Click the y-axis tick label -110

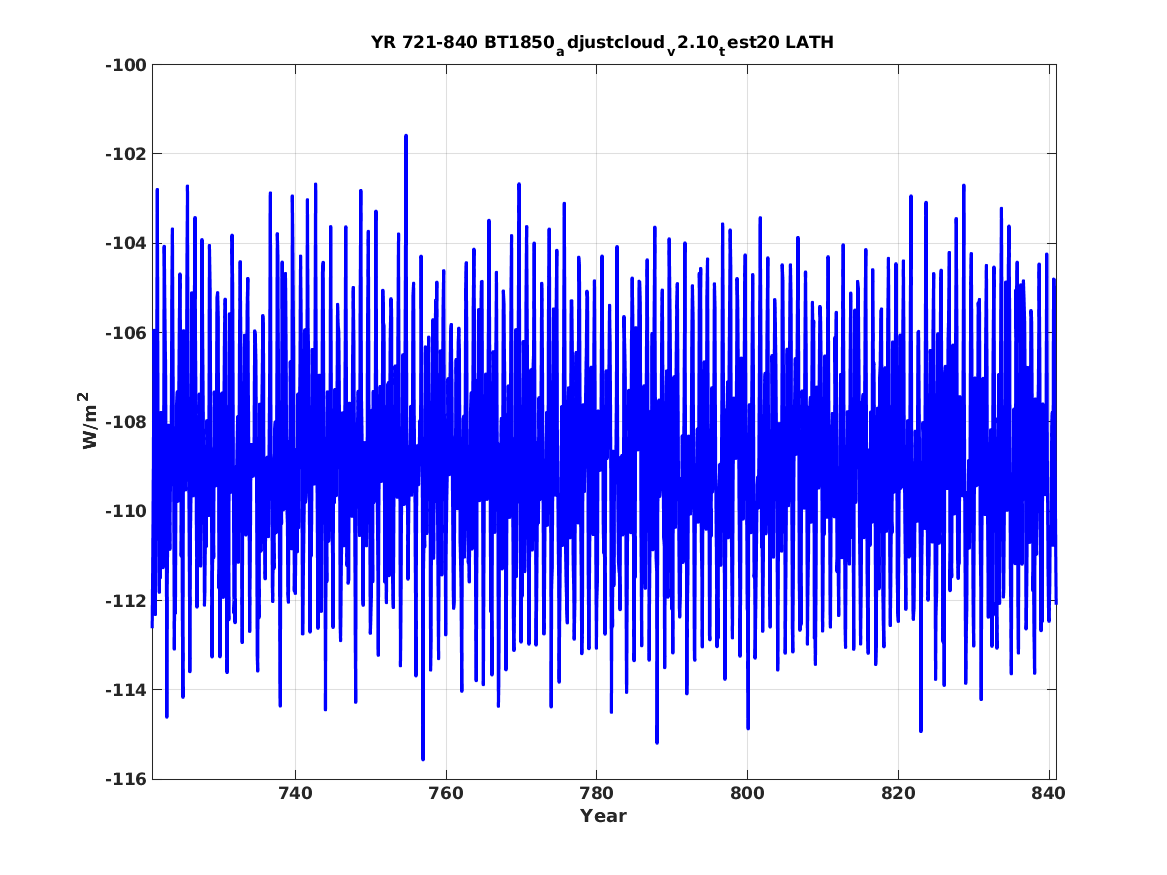(x=126, y=511)
